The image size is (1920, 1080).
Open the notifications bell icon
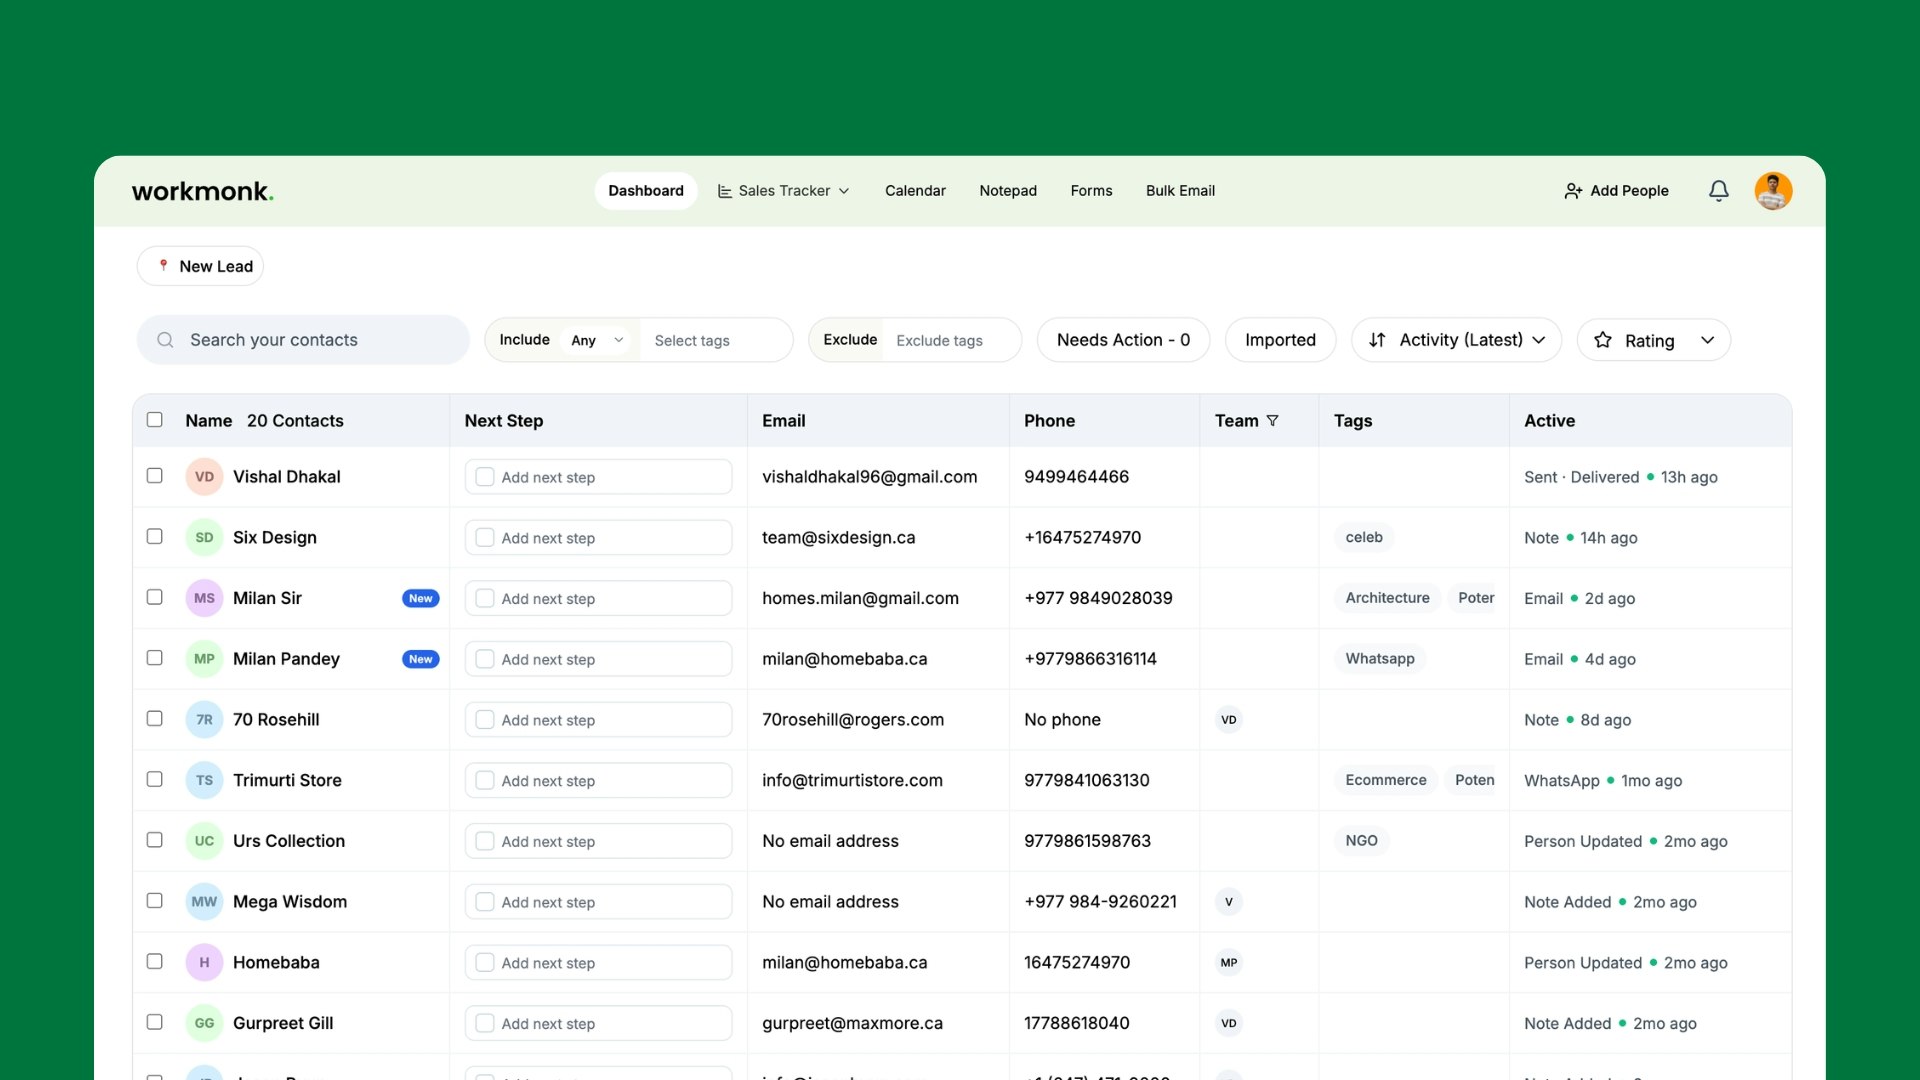click(1718, 191)
